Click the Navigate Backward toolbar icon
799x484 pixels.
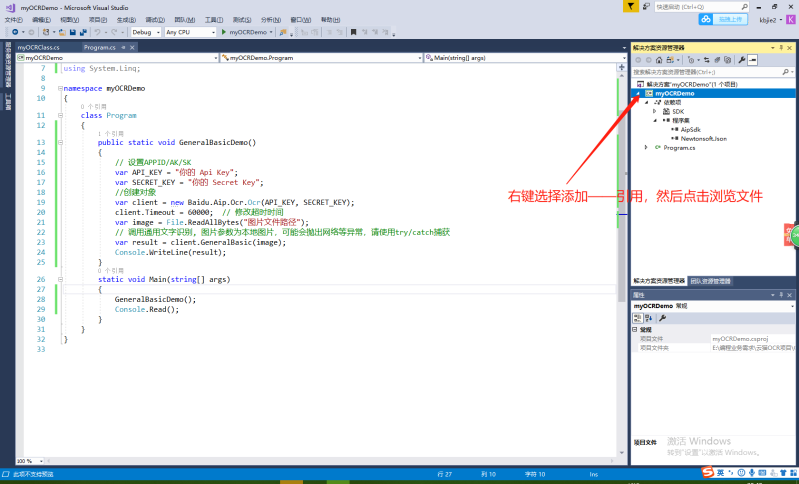tap(15, 32)
